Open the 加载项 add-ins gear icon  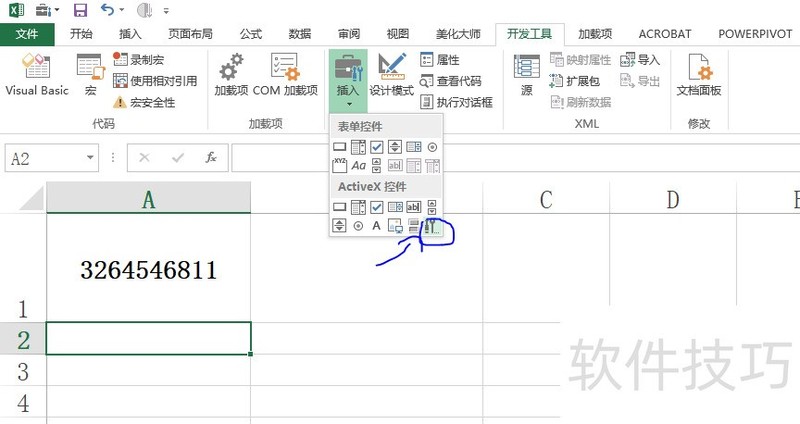(x=231, y=75)
